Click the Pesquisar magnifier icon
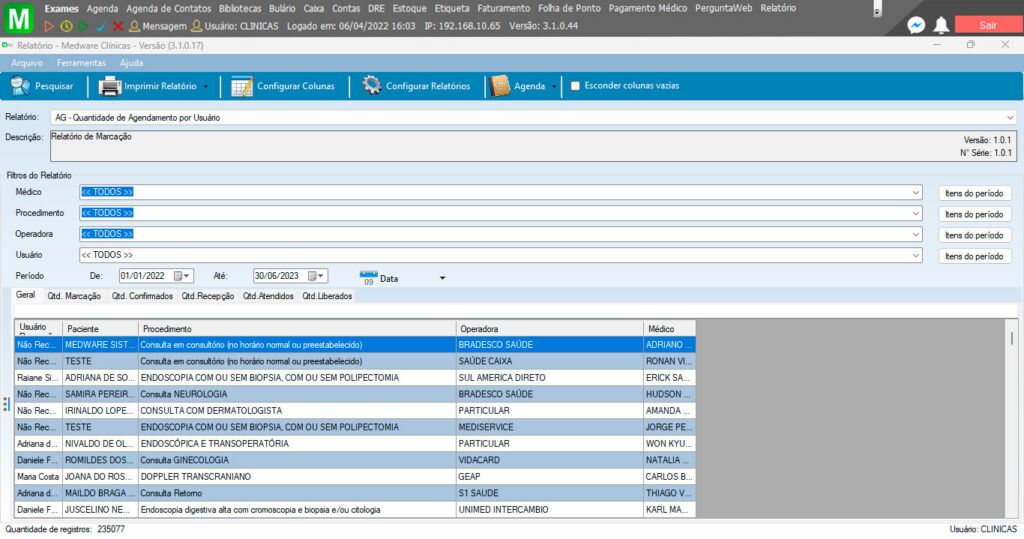 20,86
